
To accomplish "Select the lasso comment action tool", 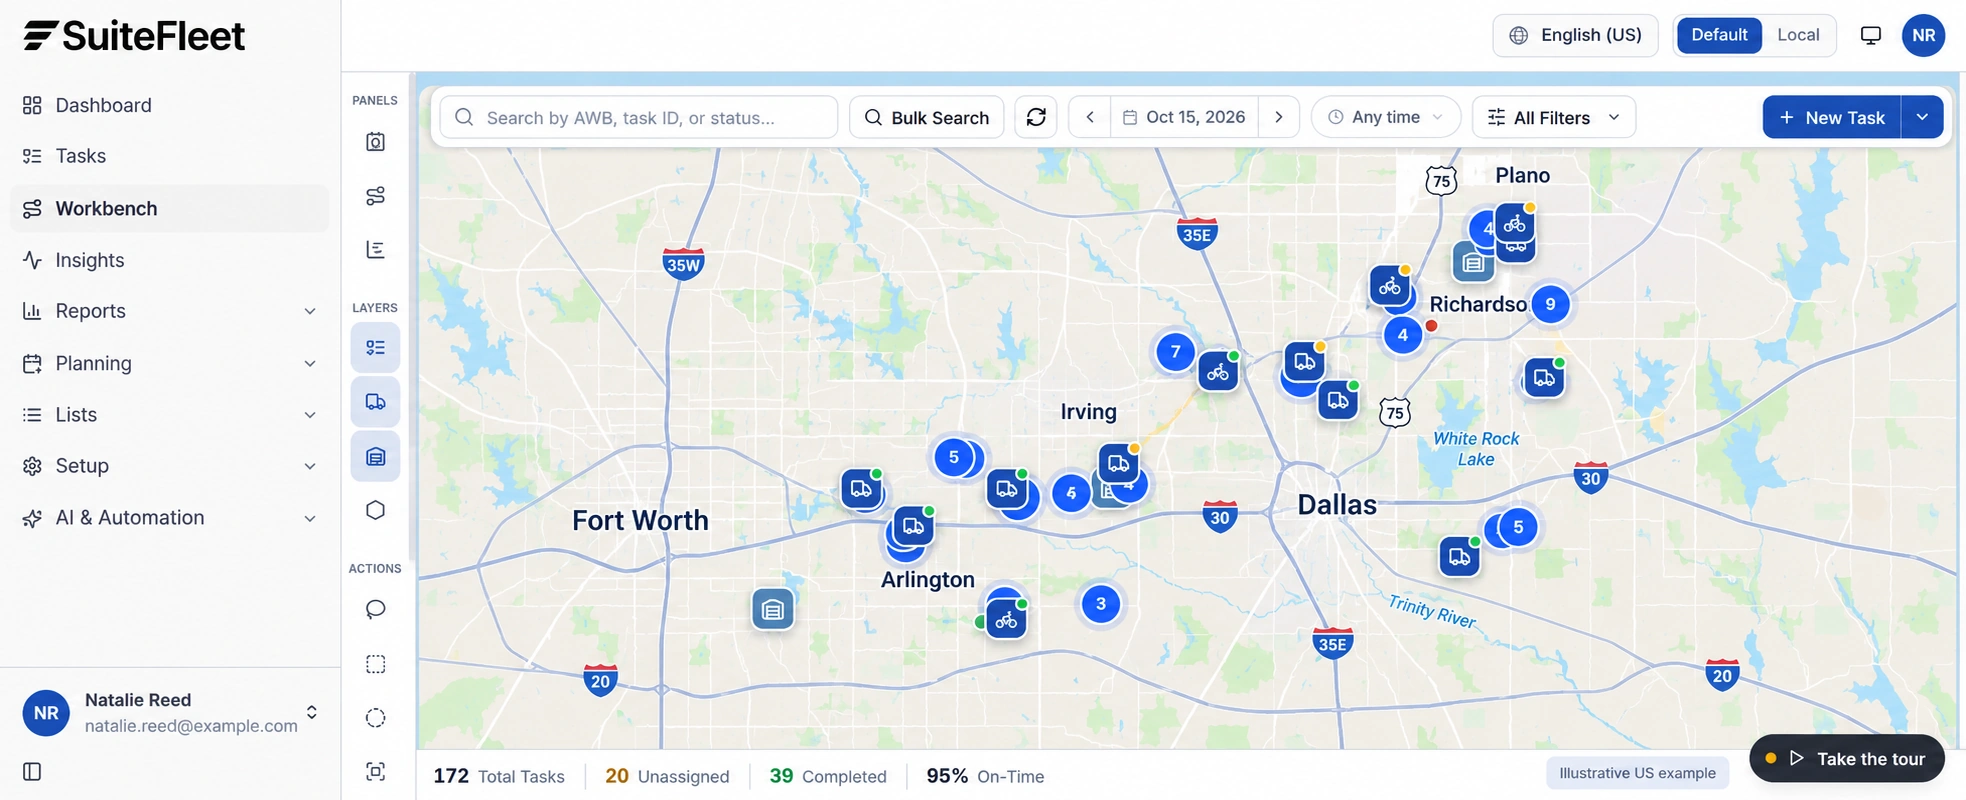I will pos(375,609).
